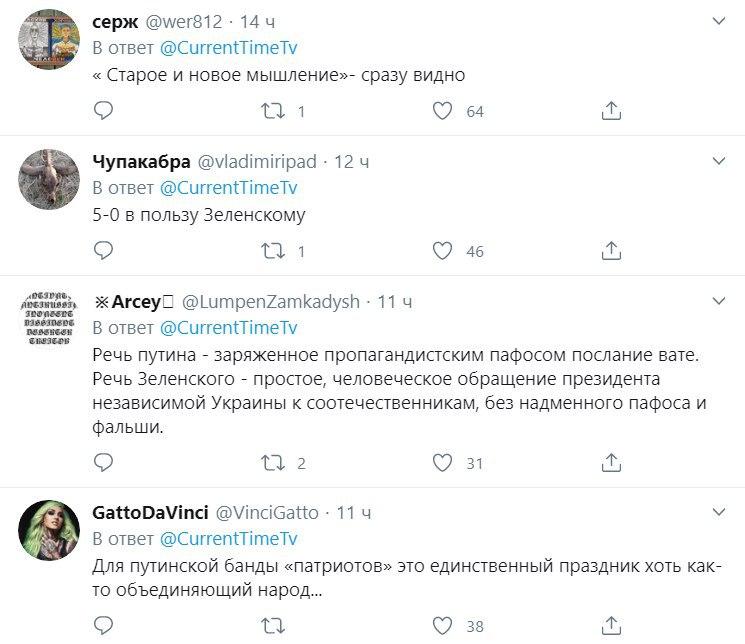Image resolution: width=745 pixels, height=644 pixels.
Task: Expand the chevron menu on Чупакабра's tweet
Action: (718, 161)
